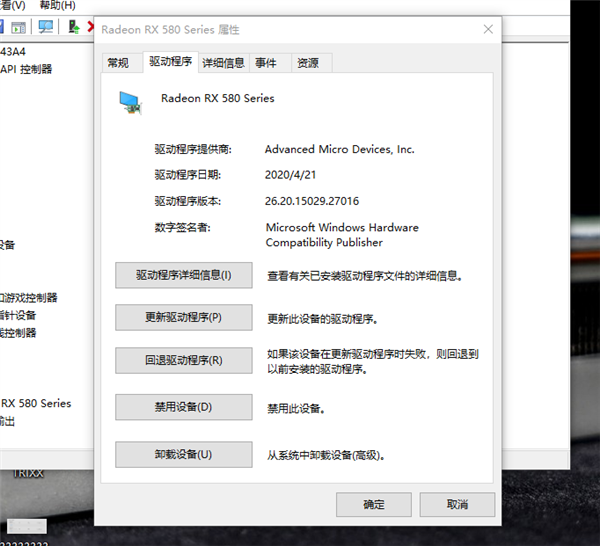Close the Radeon RX 580 Series 属性 dialog

coord(488,29)
